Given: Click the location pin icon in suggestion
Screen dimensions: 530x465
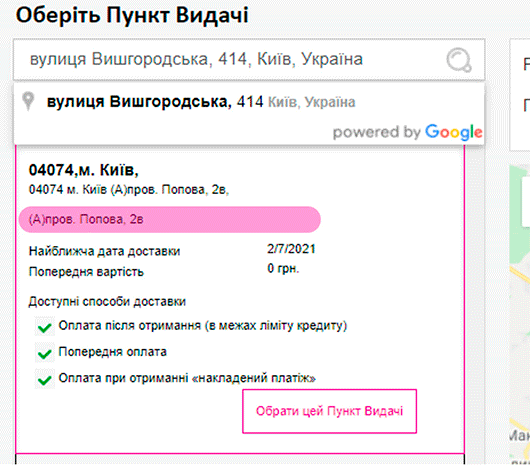Looking at the screenshot, I should tap(28, 101).
